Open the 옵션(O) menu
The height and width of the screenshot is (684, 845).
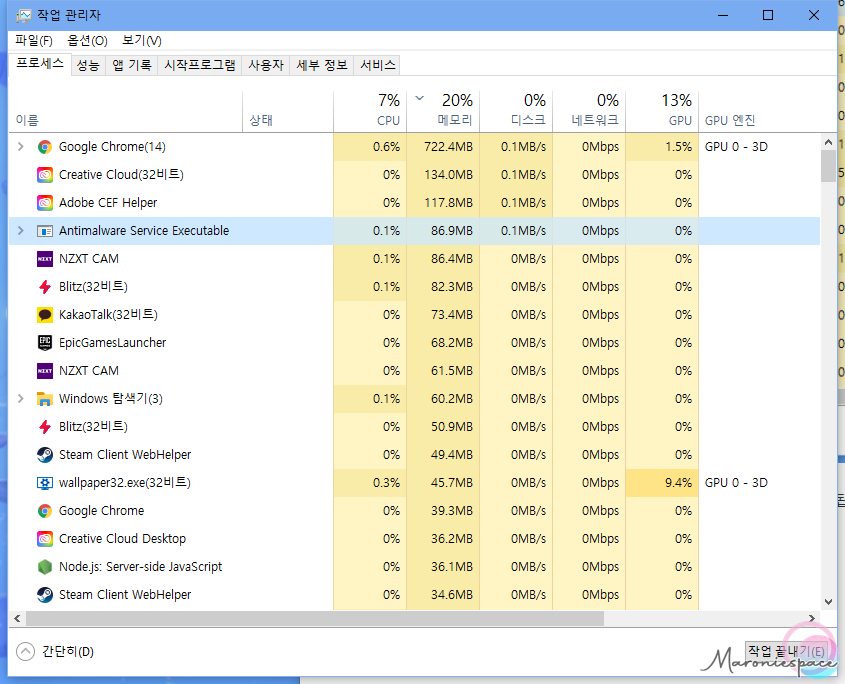point(87,40)
